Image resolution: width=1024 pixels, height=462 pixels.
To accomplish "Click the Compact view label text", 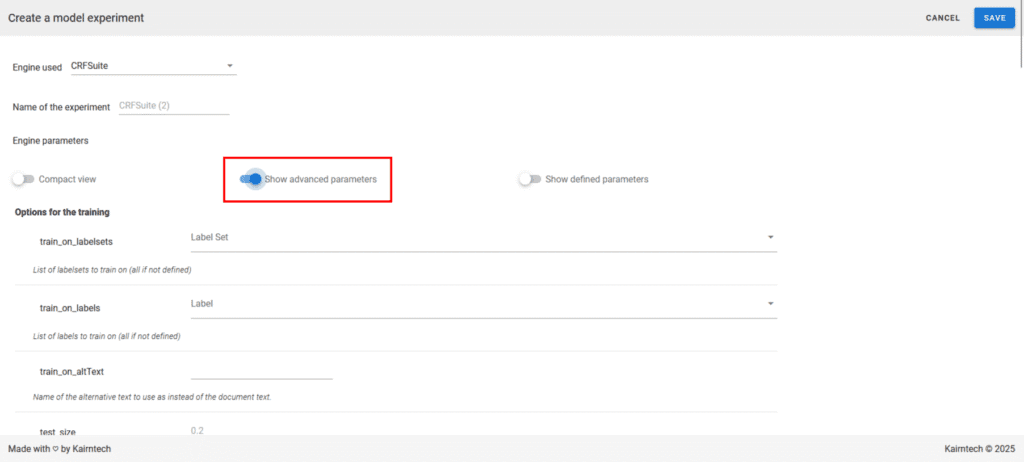I will (67, 179).
